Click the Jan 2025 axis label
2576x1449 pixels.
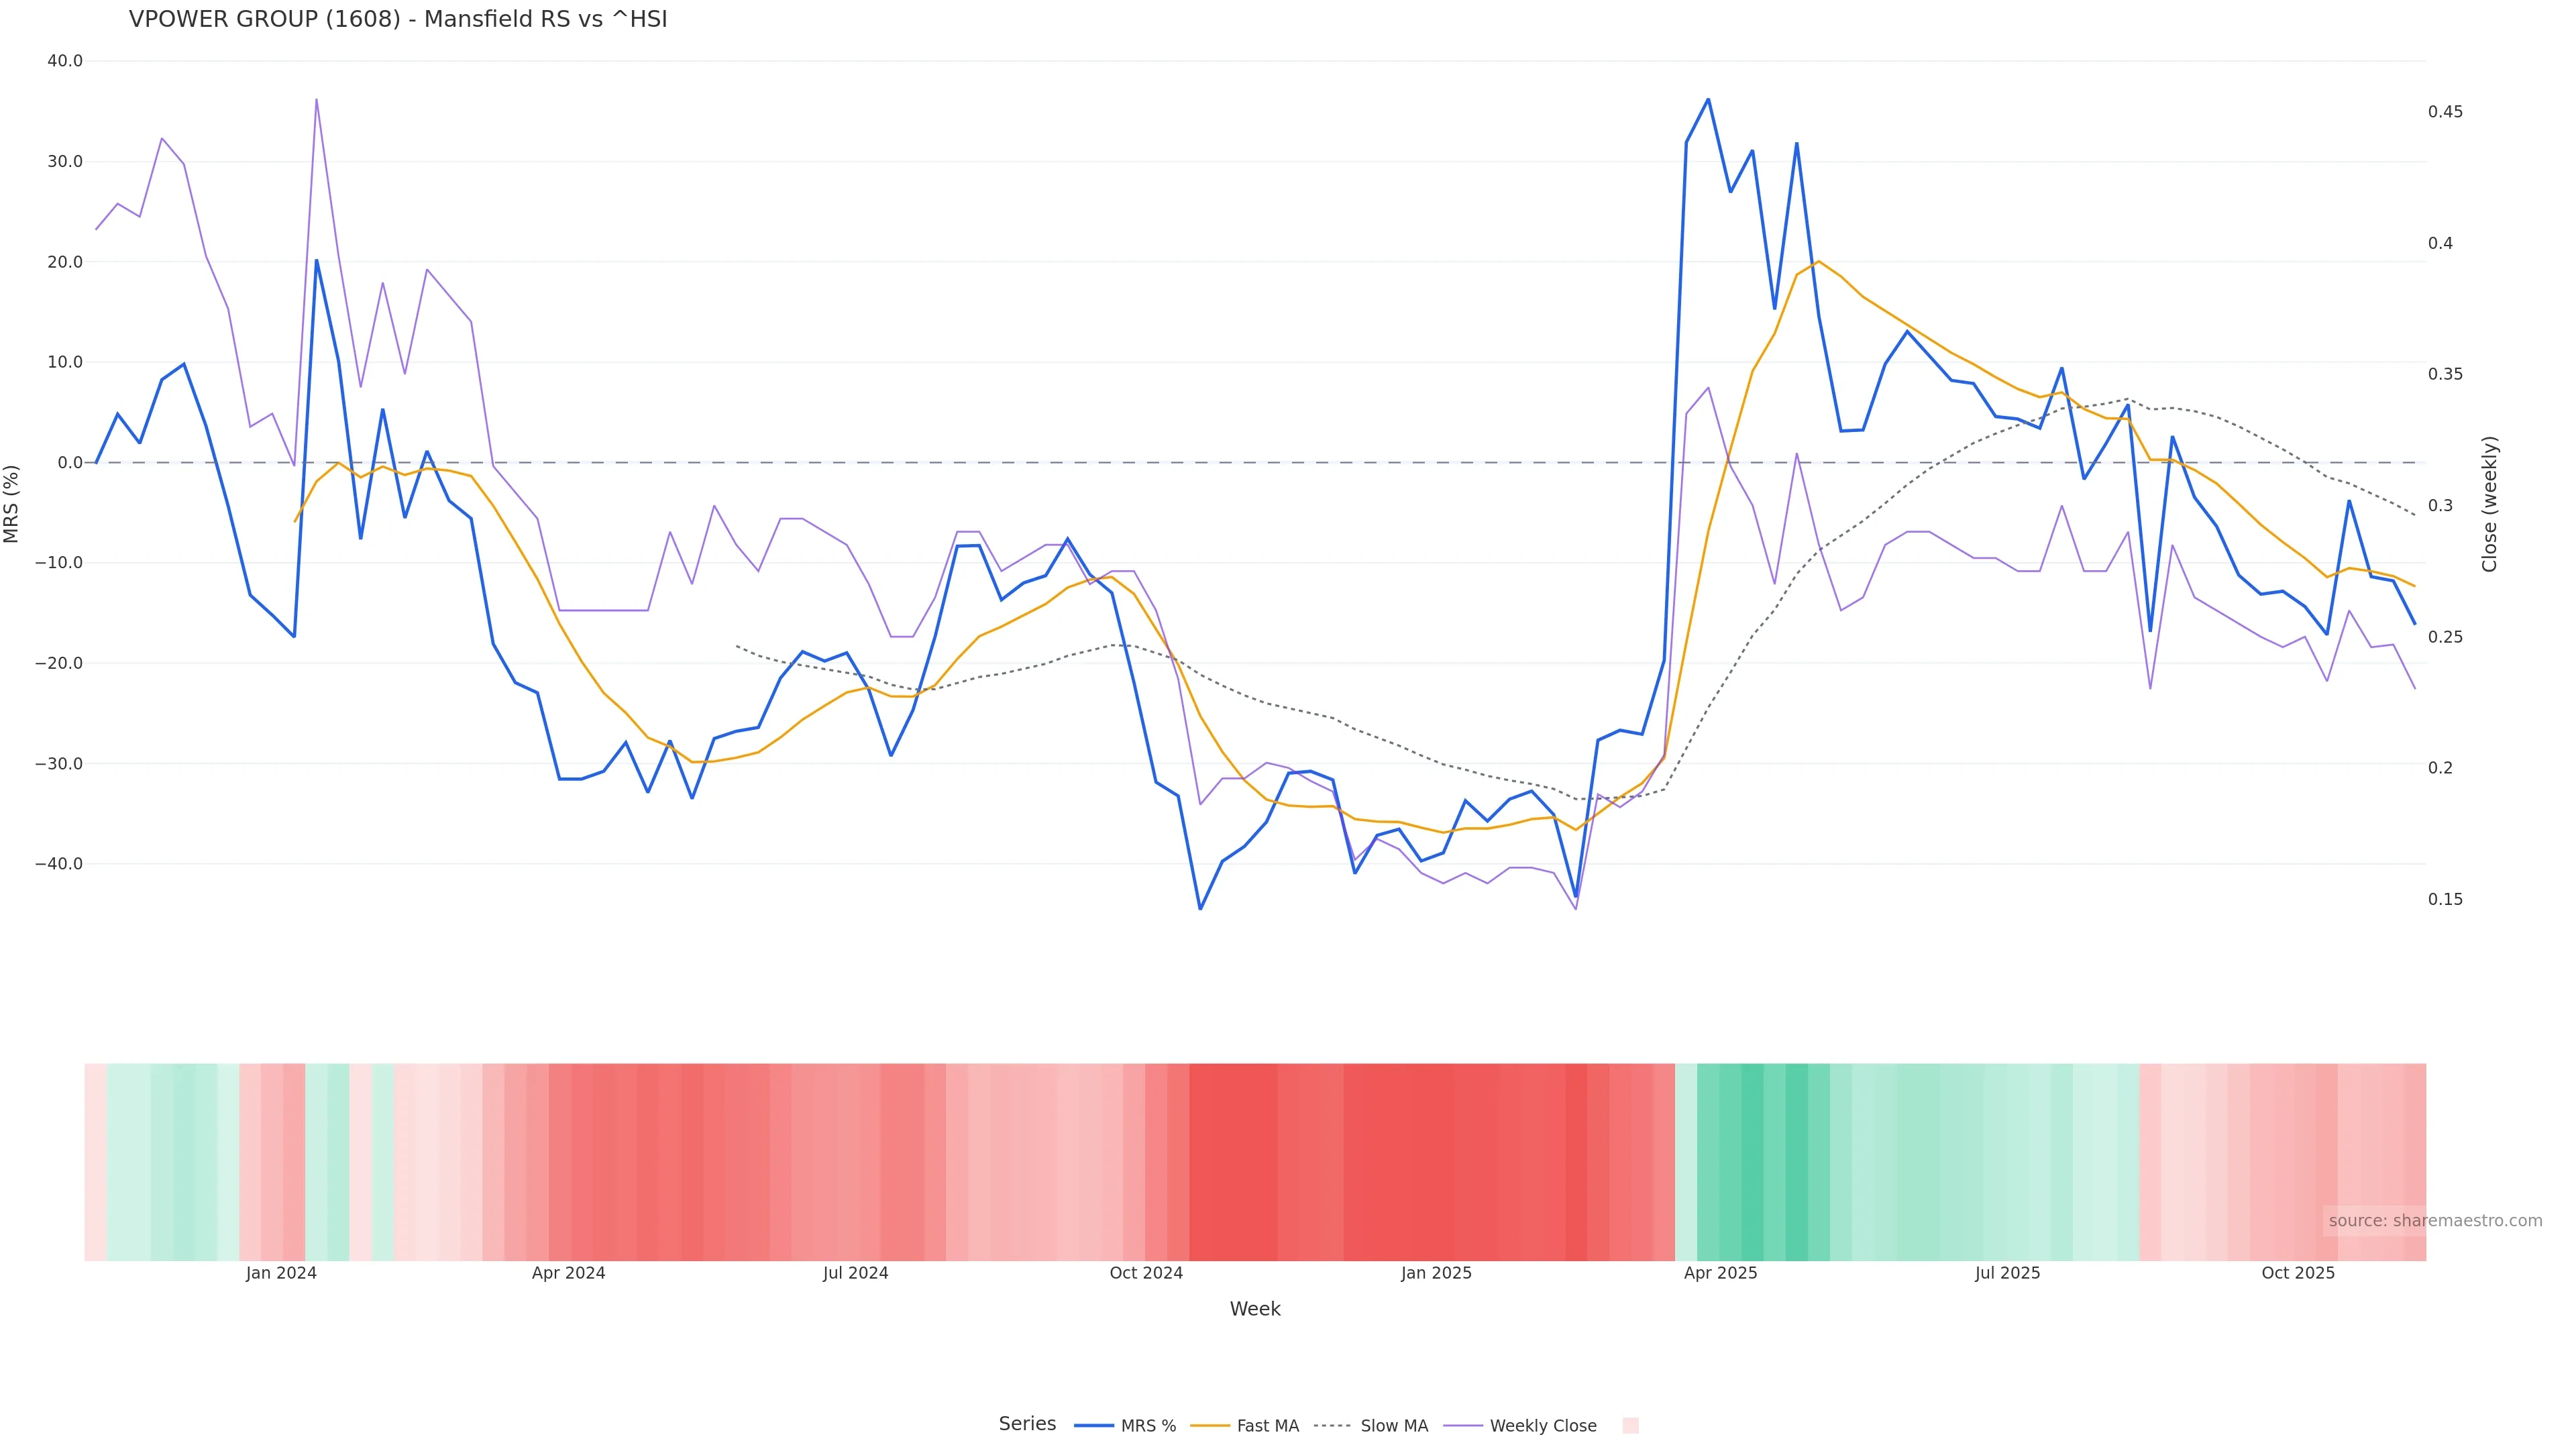pyautogui.click(x=1436, y=1274)
